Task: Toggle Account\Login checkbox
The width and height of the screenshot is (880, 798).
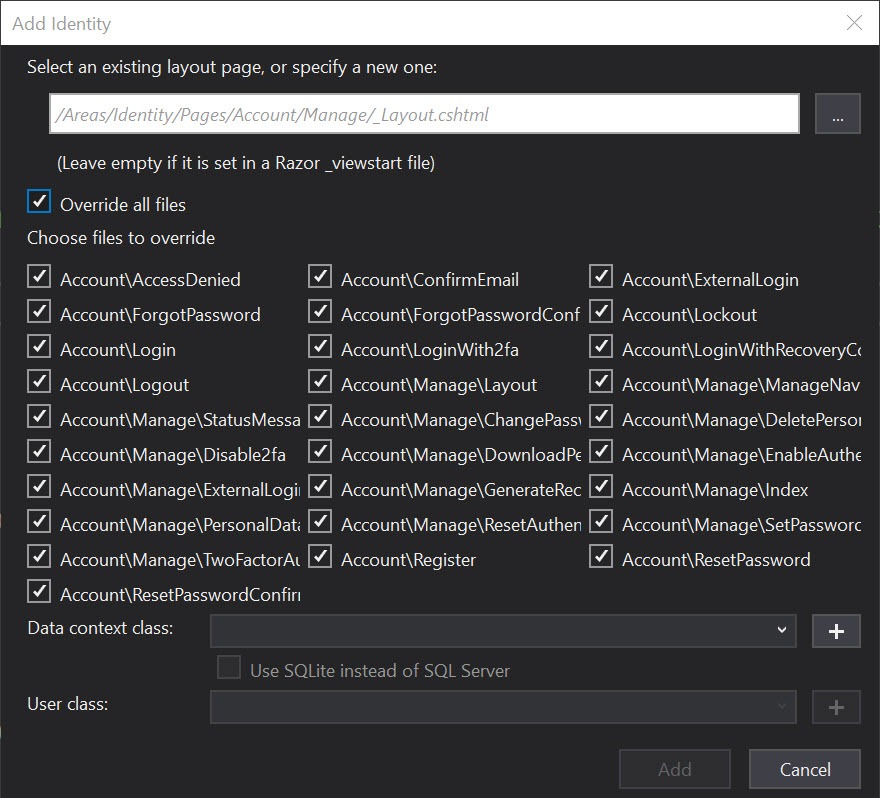Action: [x=39, y=347]
